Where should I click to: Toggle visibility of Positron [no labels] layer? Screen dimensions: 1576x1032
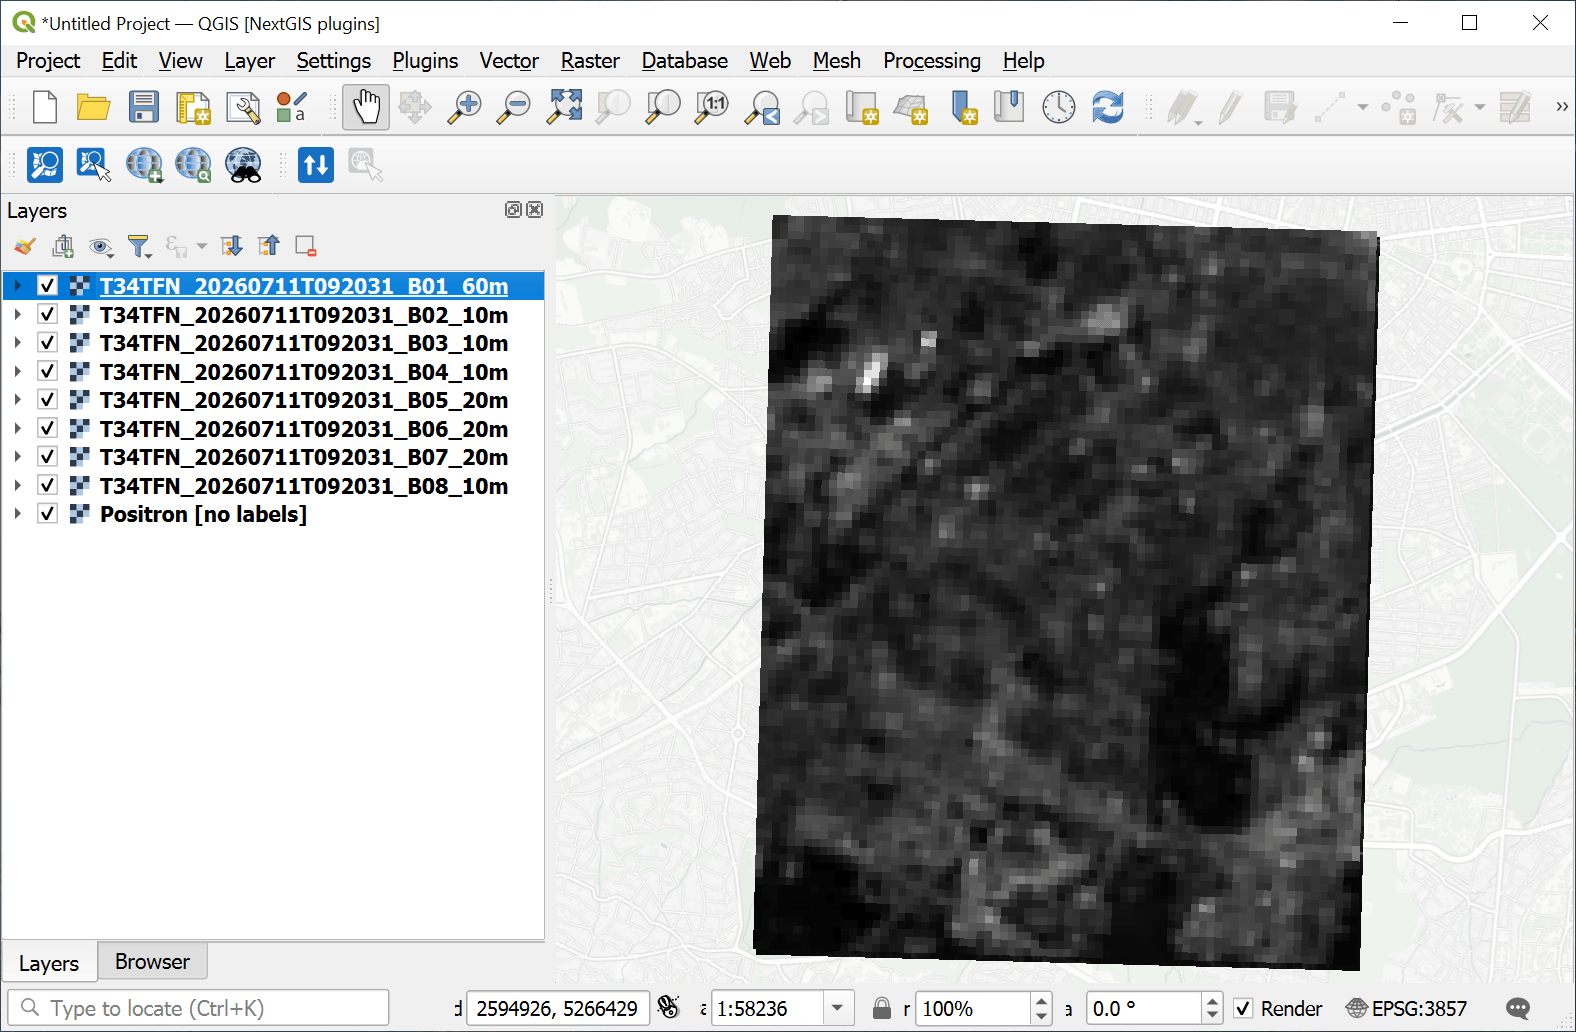pos(47,513)
